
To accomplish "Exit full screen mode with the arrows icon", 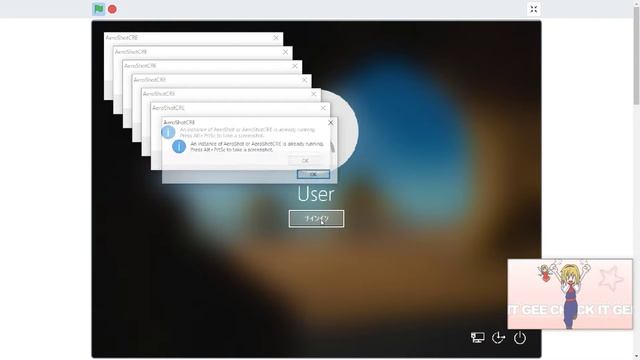I will (x=533, y=9).
